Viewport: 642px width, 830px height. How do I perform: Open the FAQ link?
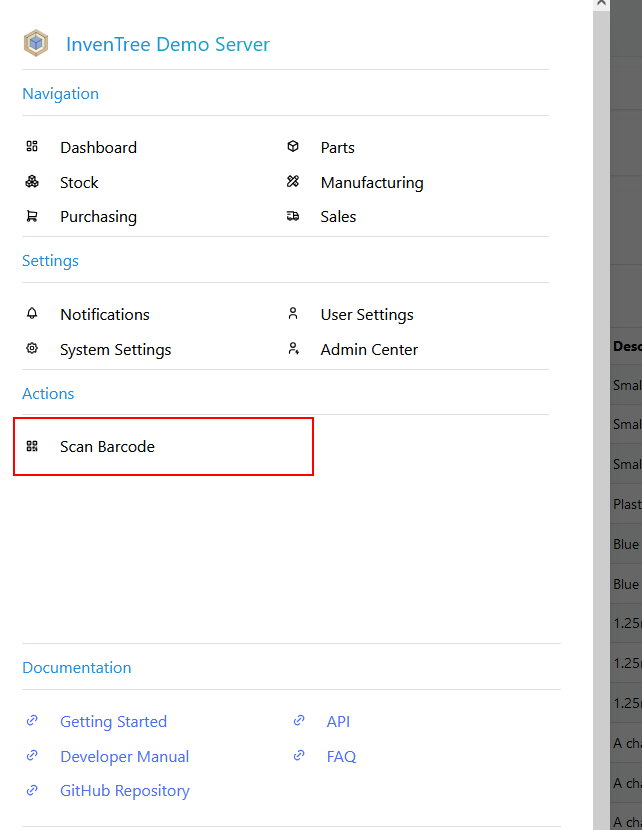pos(341,756)
